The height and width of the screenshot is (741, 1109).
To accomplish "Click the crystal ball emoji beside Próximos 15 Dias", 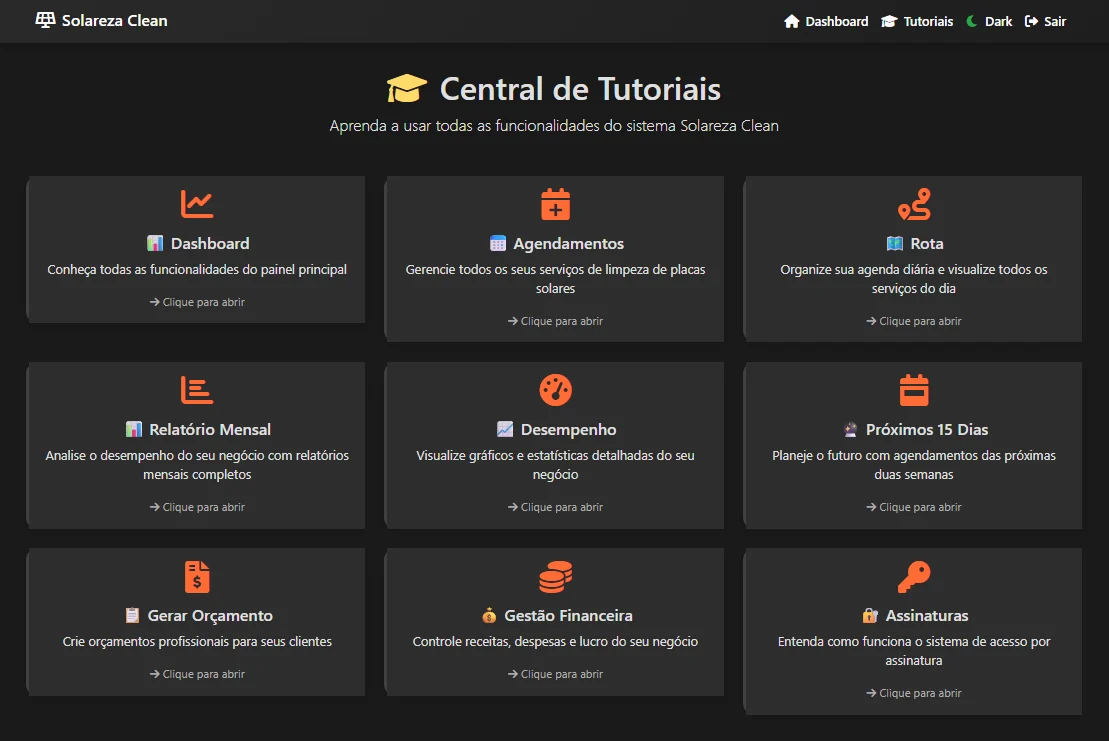I will point(851,429).
